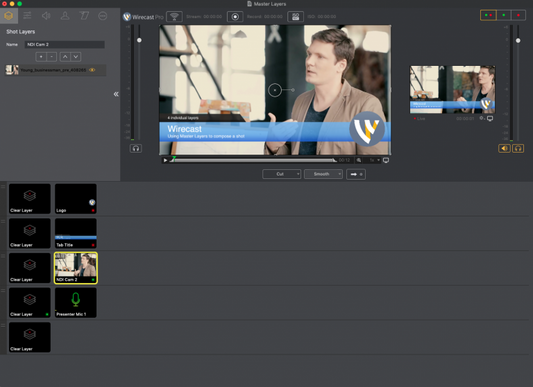Select the two-dot preview/live layout button
The height and width of the screenshot is (387, 533).
coord(488,15)
